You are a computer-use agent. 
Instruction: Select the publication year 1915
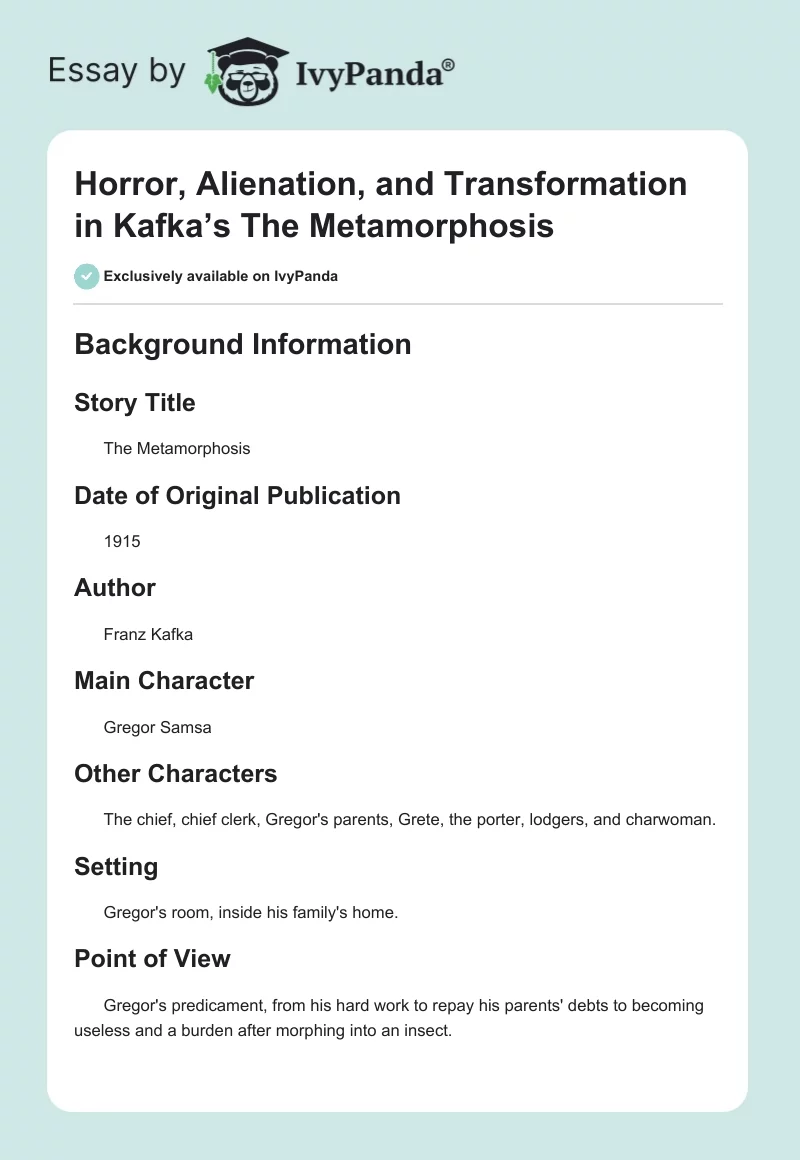click(x=122, y=541)
